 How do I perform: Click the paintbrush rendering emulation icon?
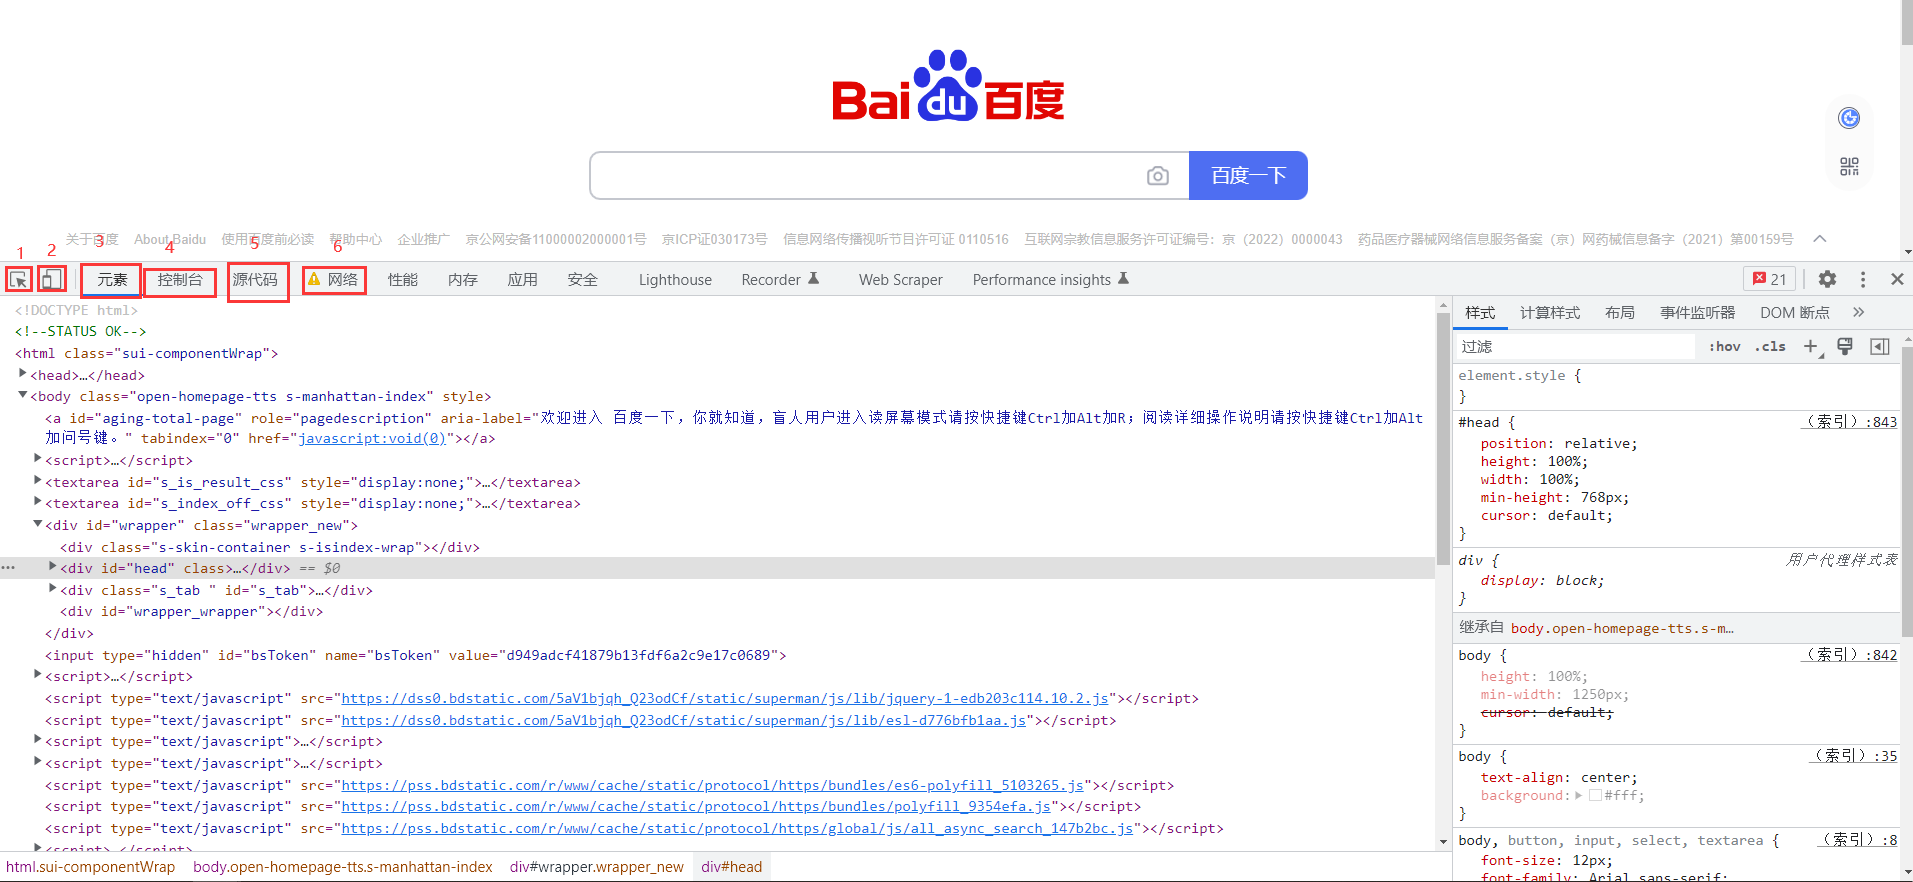(1845, 346)
